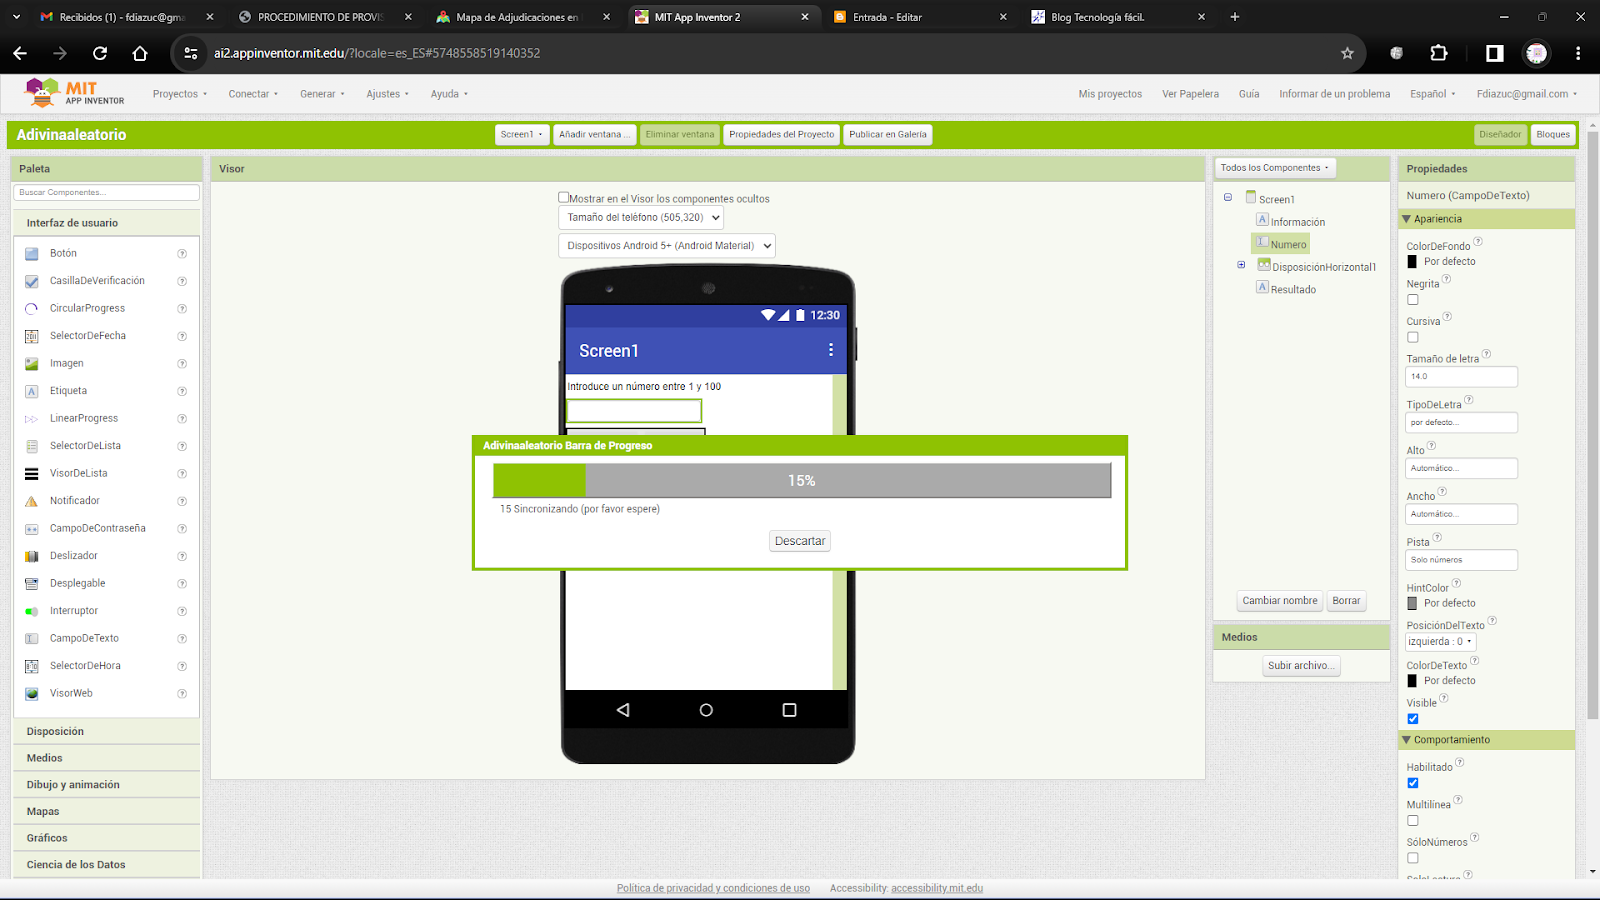Collapse the Screen1 tree node

[x=1228, y=198]
